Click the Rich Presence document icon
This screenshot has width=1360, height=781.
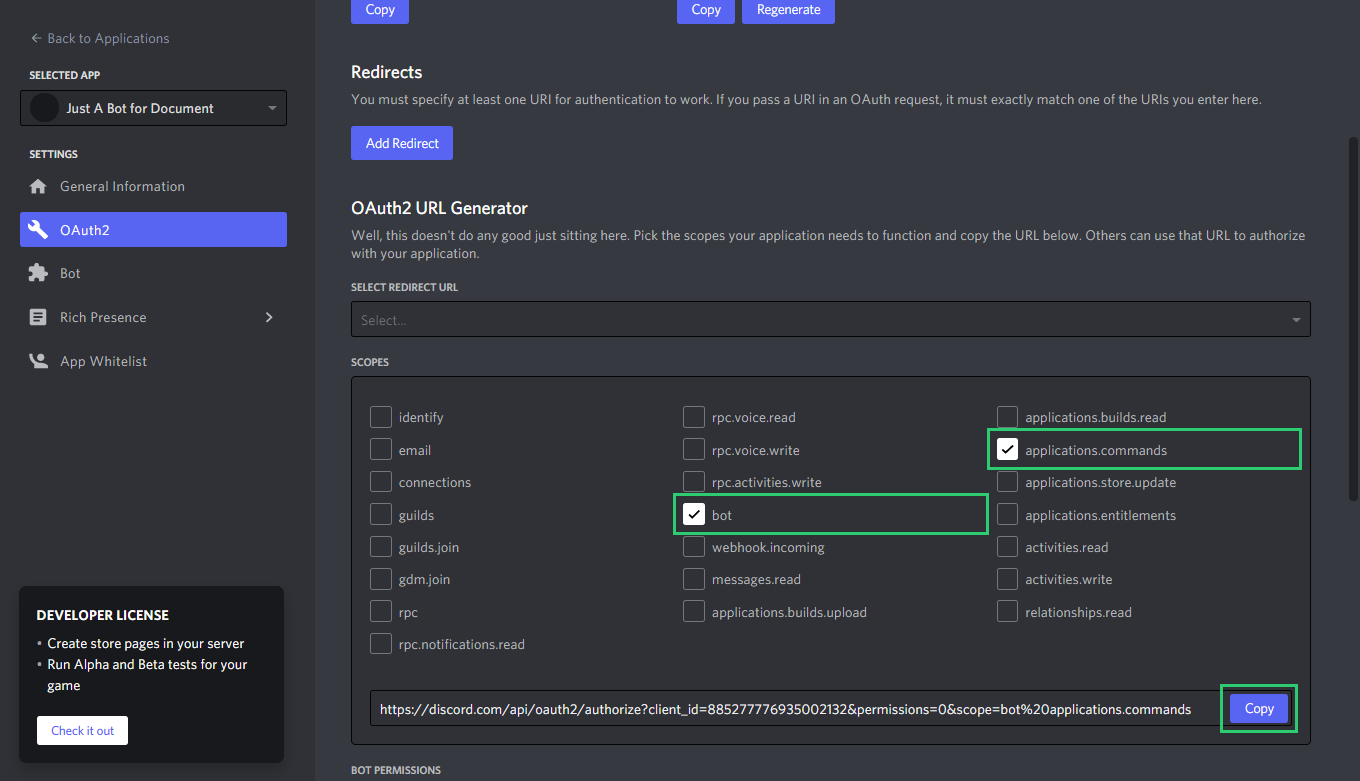(38, 317)
